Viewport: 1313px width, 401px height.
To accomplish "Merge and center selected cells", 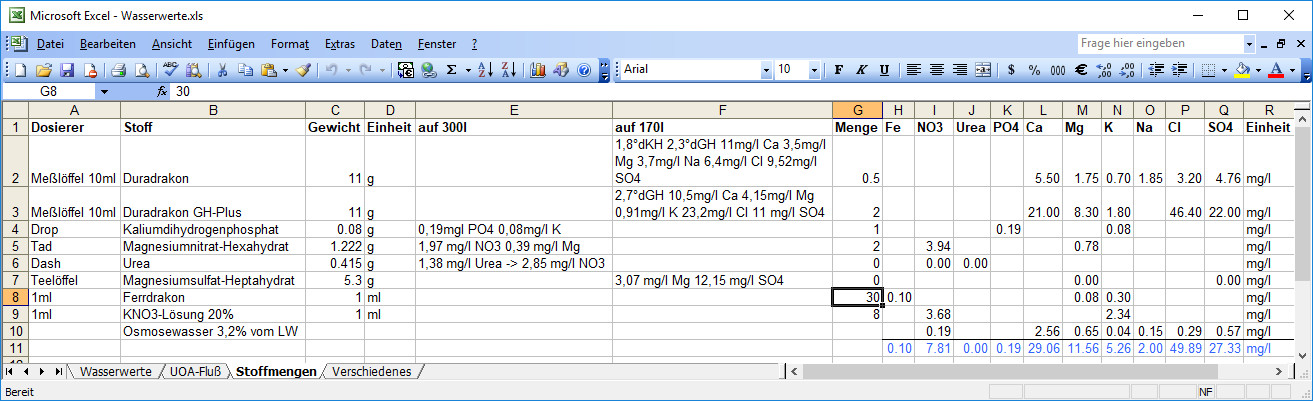I will pyautogui.click(x=983, y=70).
